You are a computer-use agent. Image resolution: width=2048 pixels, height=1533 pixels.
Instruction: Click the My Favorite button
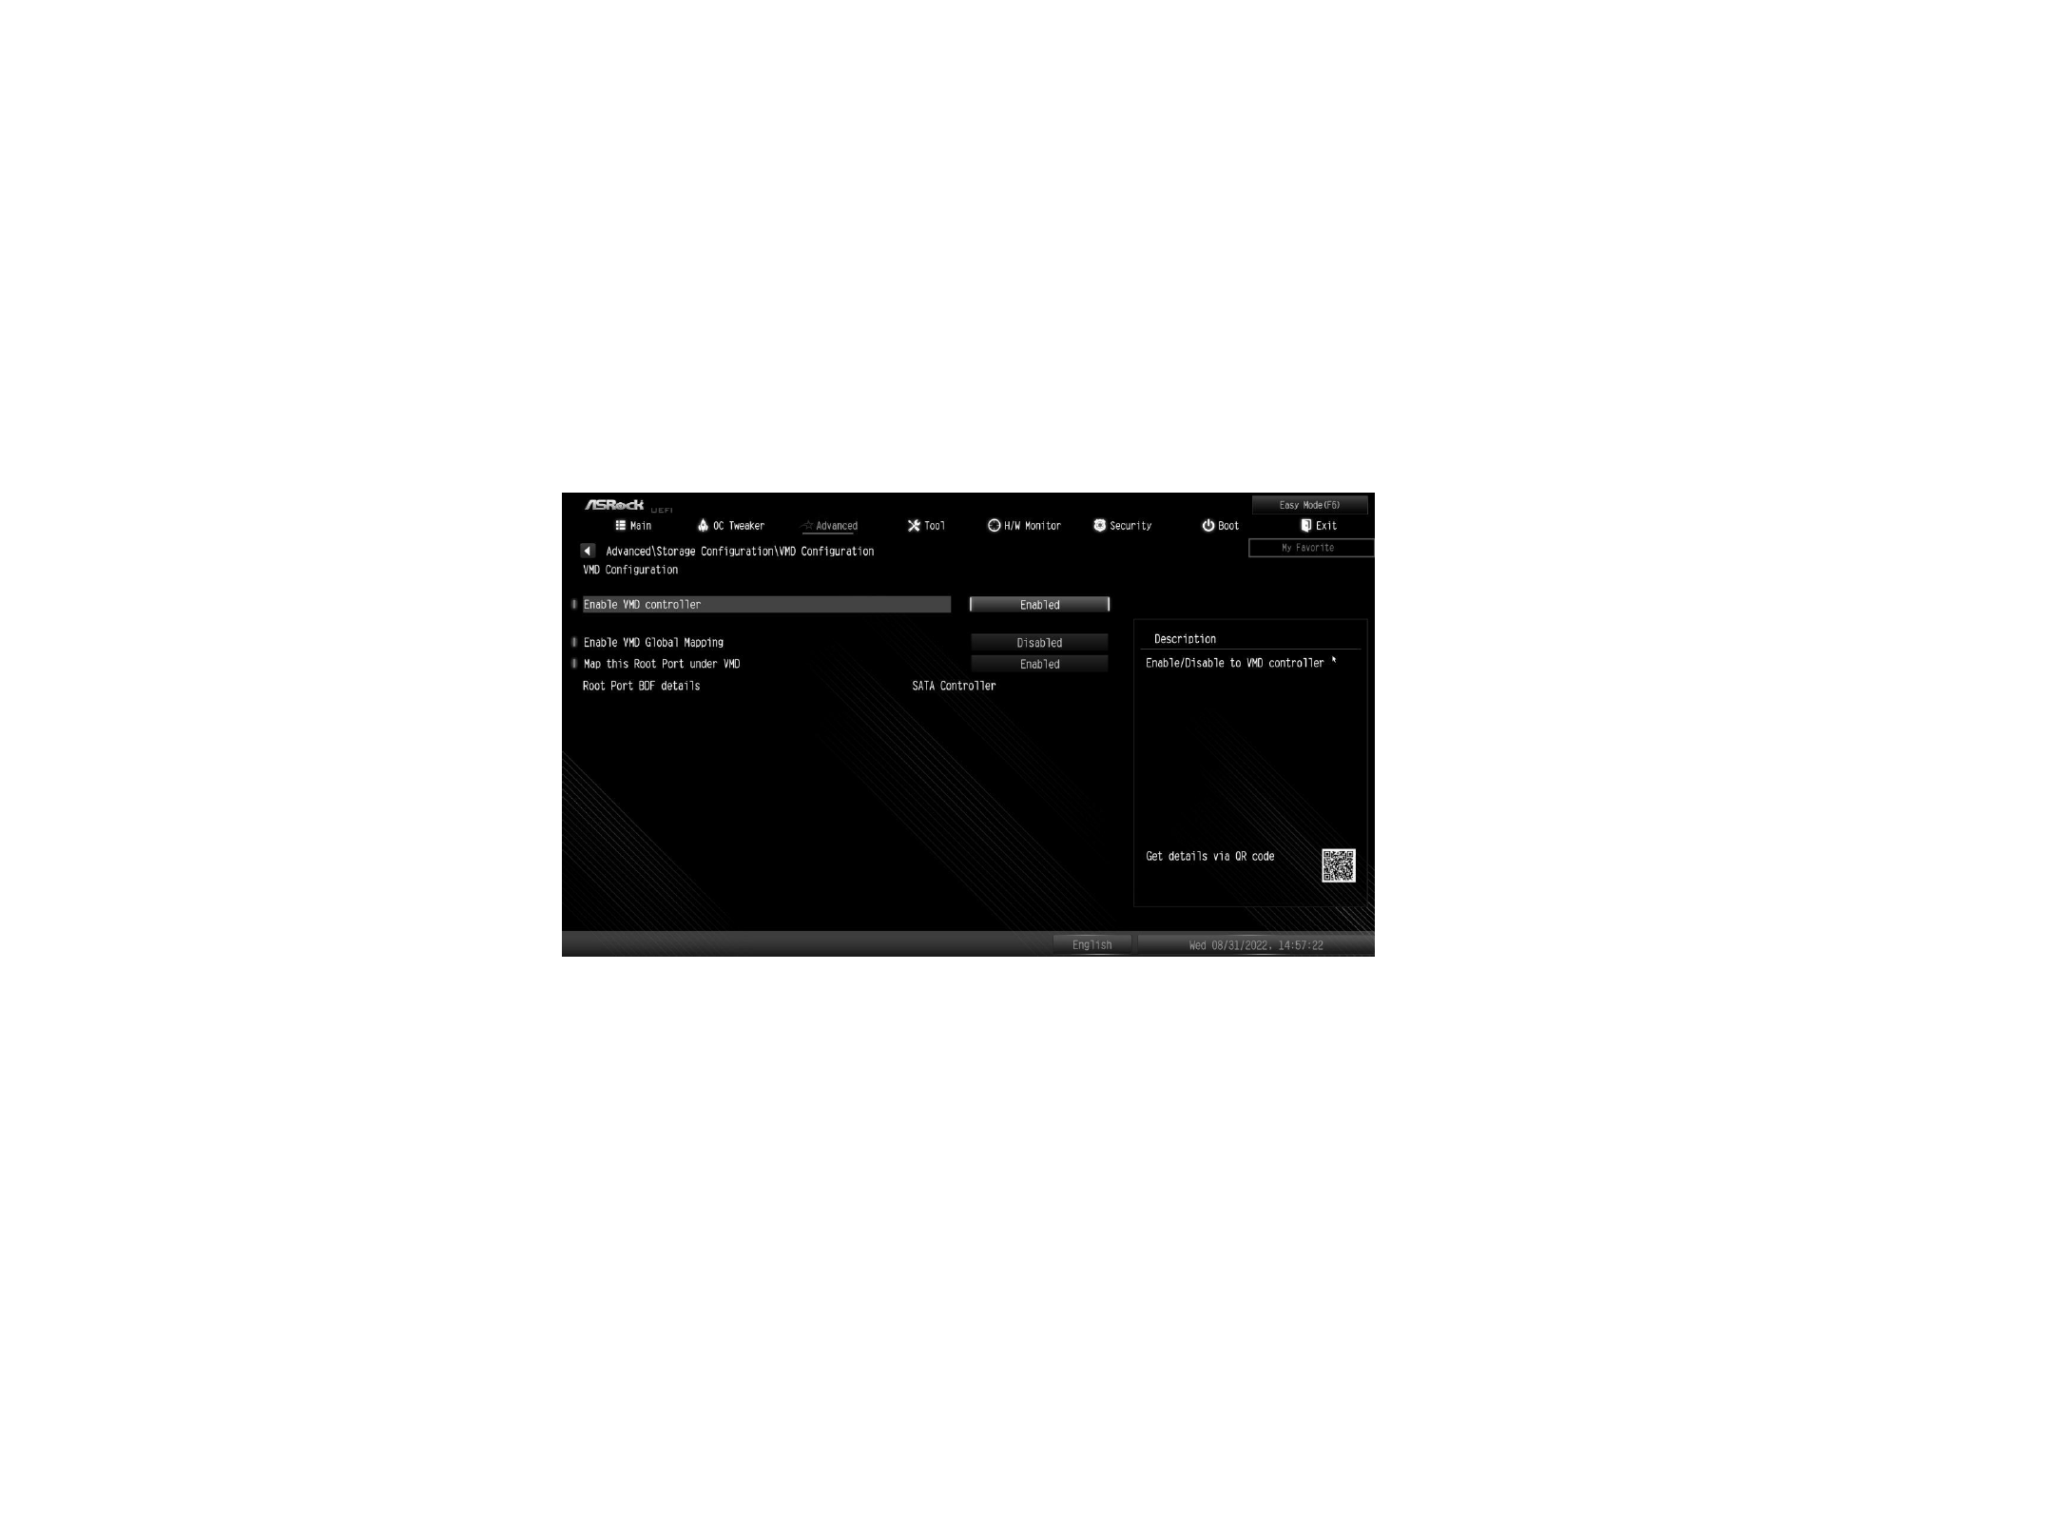[x=1307, y=548]
